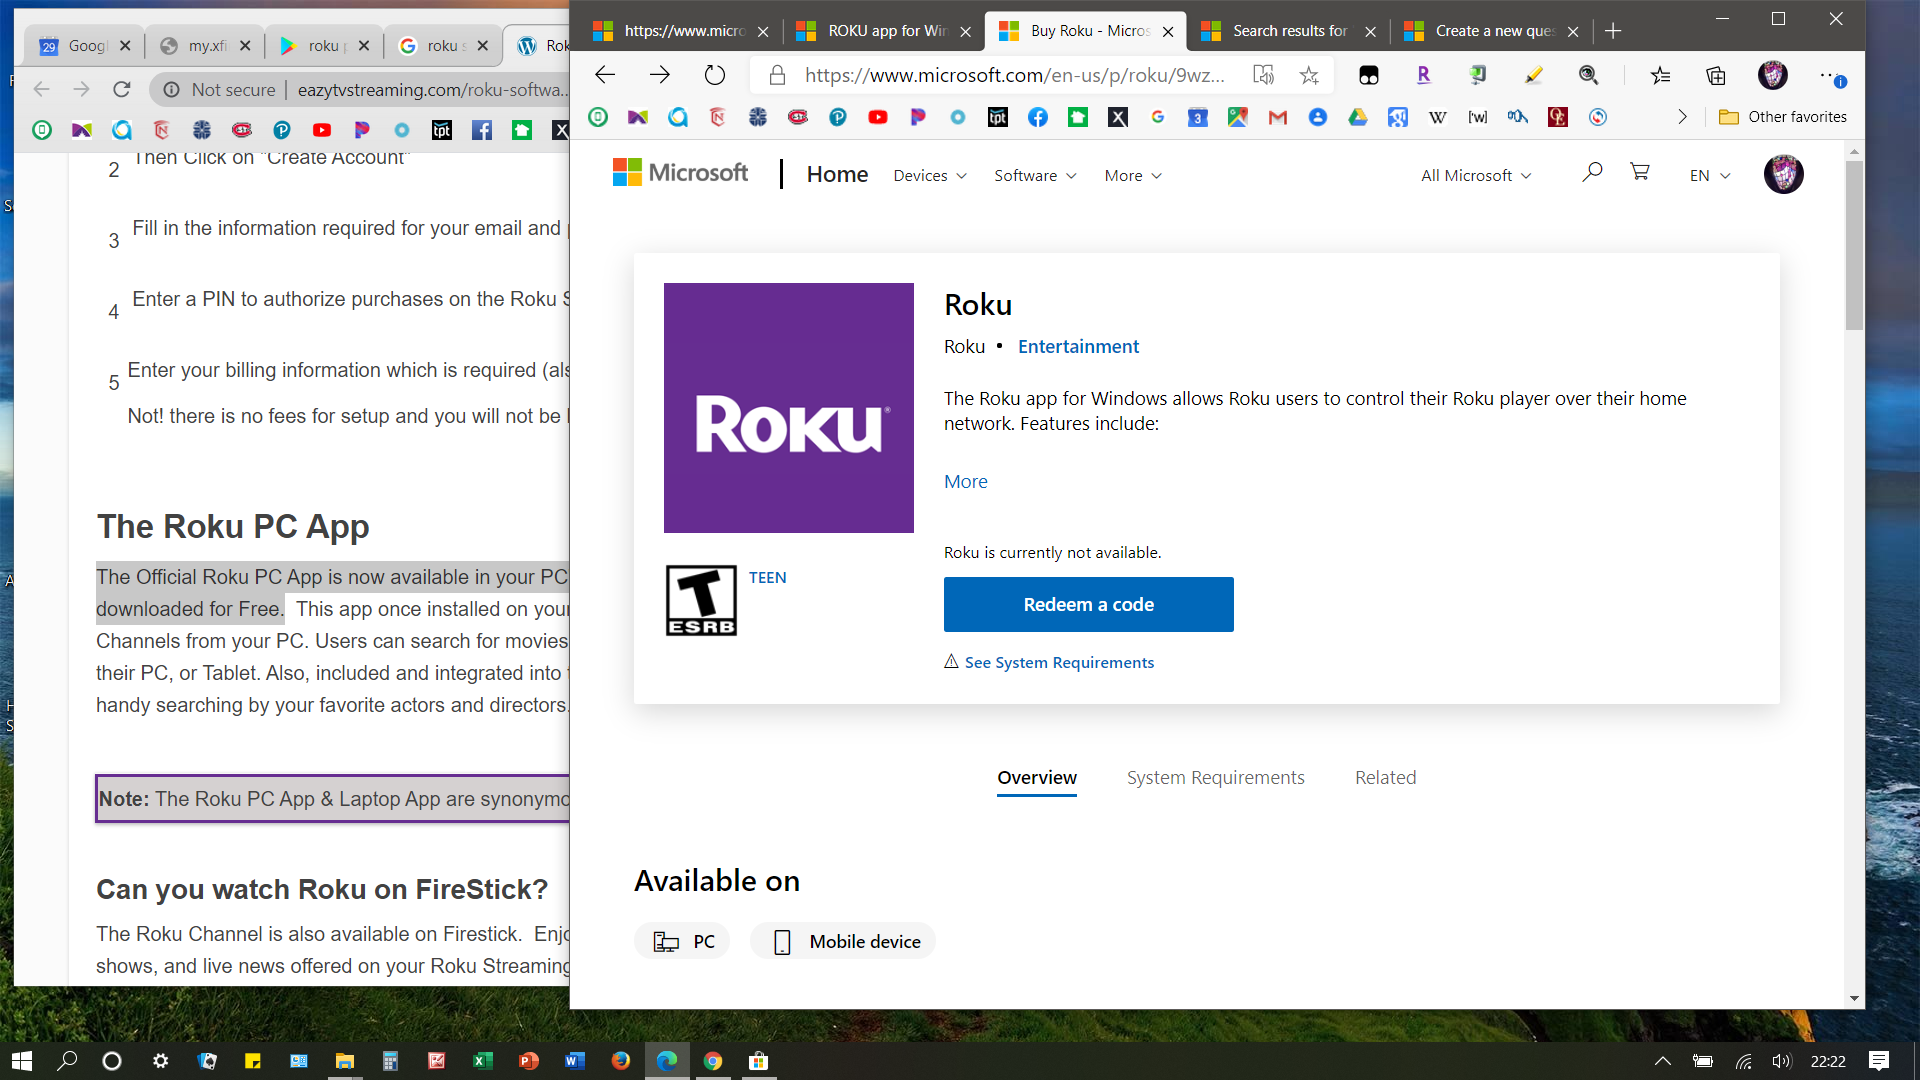Open Wikipedia bookmark in Edge favorites bar
Image resolution: width=1920 pixels, height=1080 pixels.
[x=1438, y=117]
